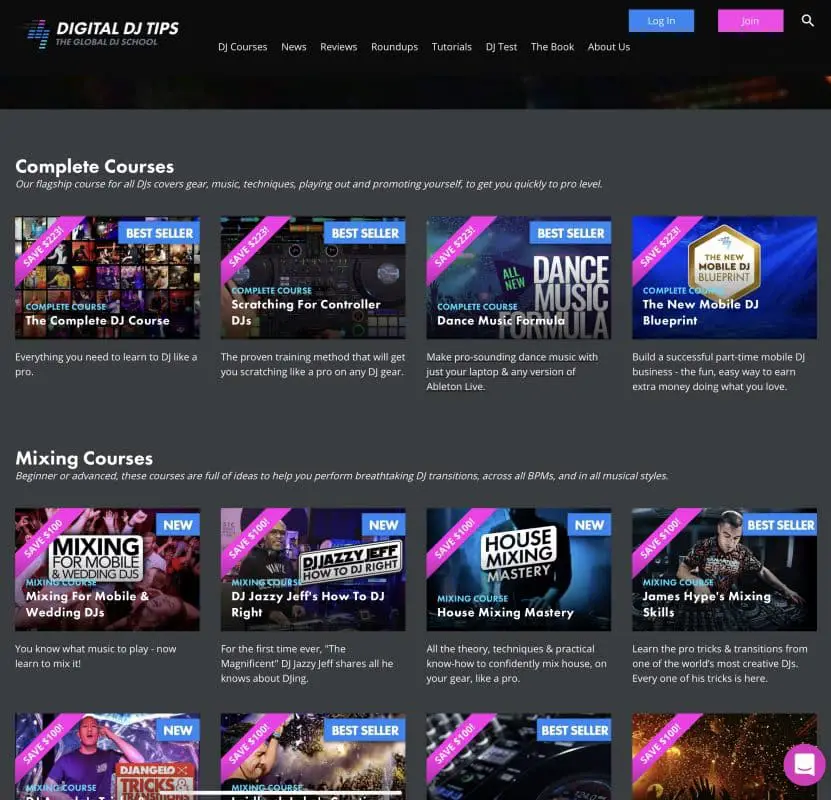Viewport: 831px width, 800px height.
Task: Select Roundups in the navigation
Action: (x=394, y=47)
